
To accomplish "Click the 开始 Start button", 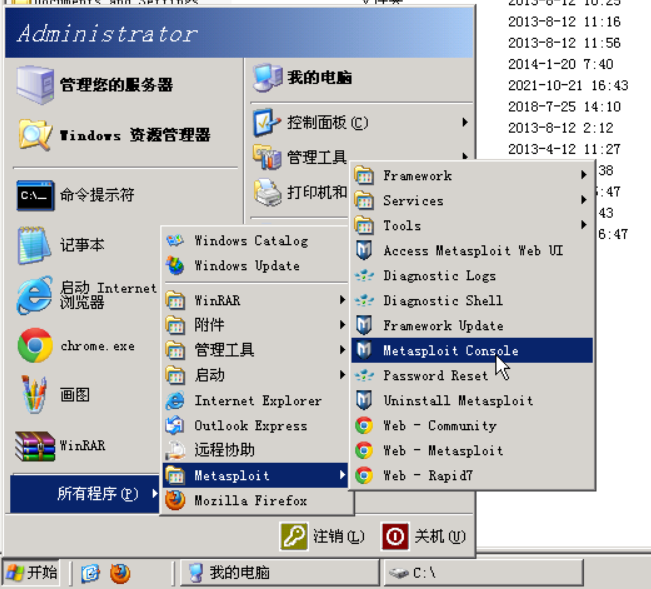I will click(x=31, y=573).
